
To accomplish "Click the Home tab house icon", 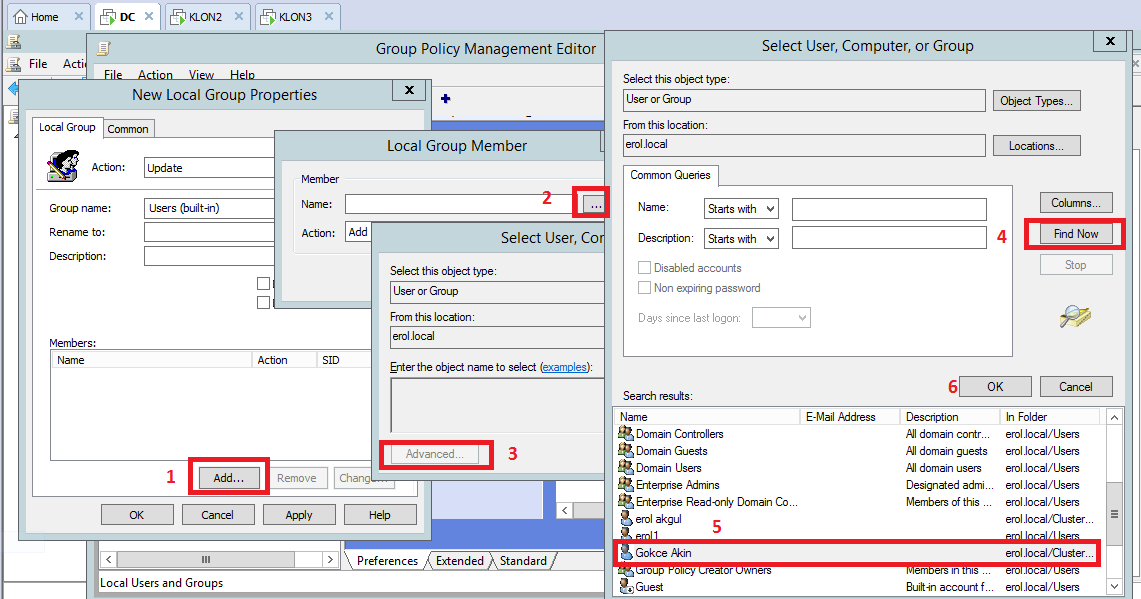I will pos(20,17).
